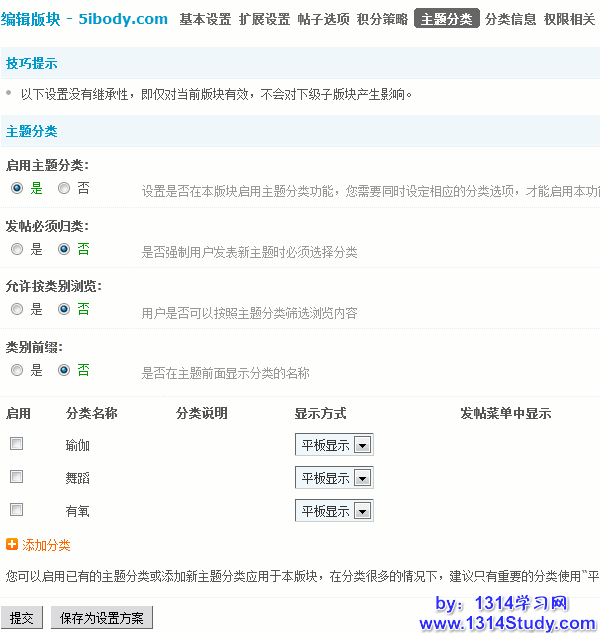
Task: Select 是 for 类别前缀
Action: coord(16,370)
